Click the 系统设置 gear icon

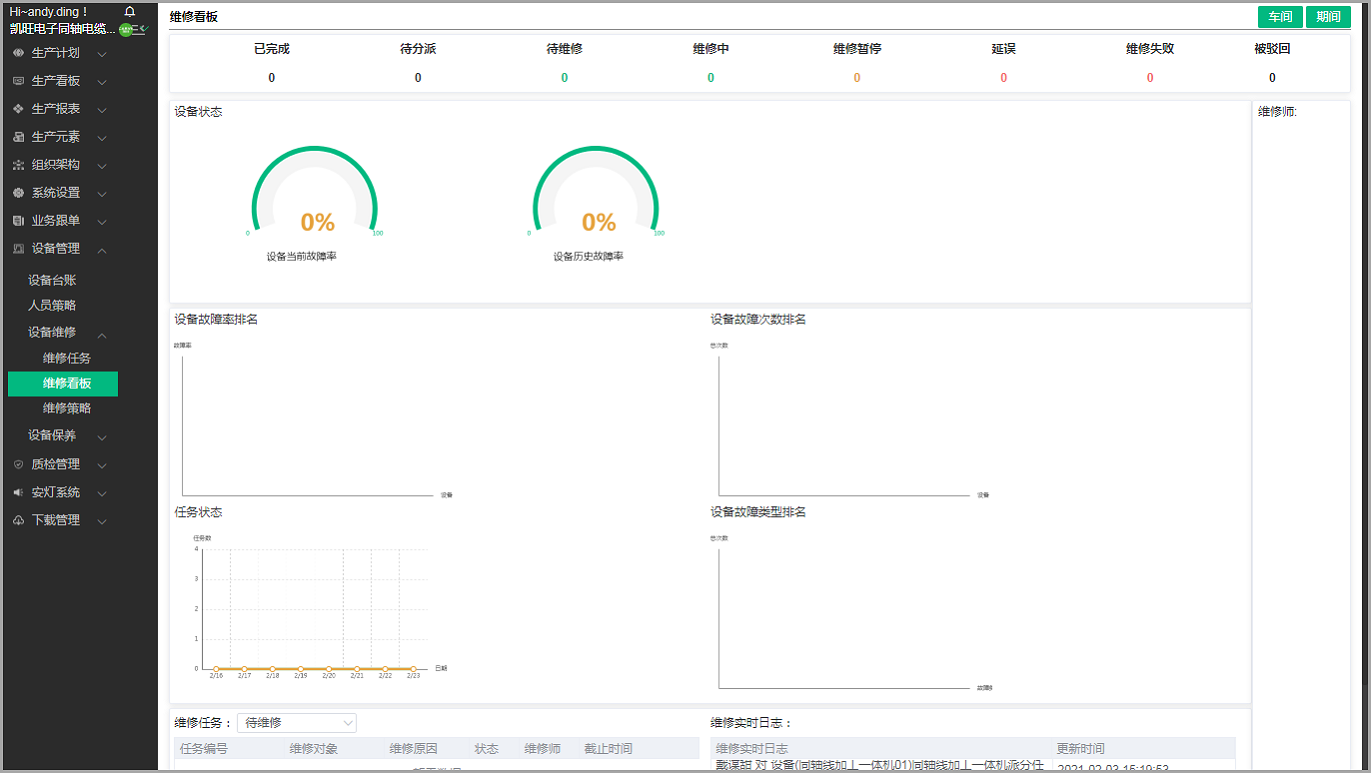18,193
